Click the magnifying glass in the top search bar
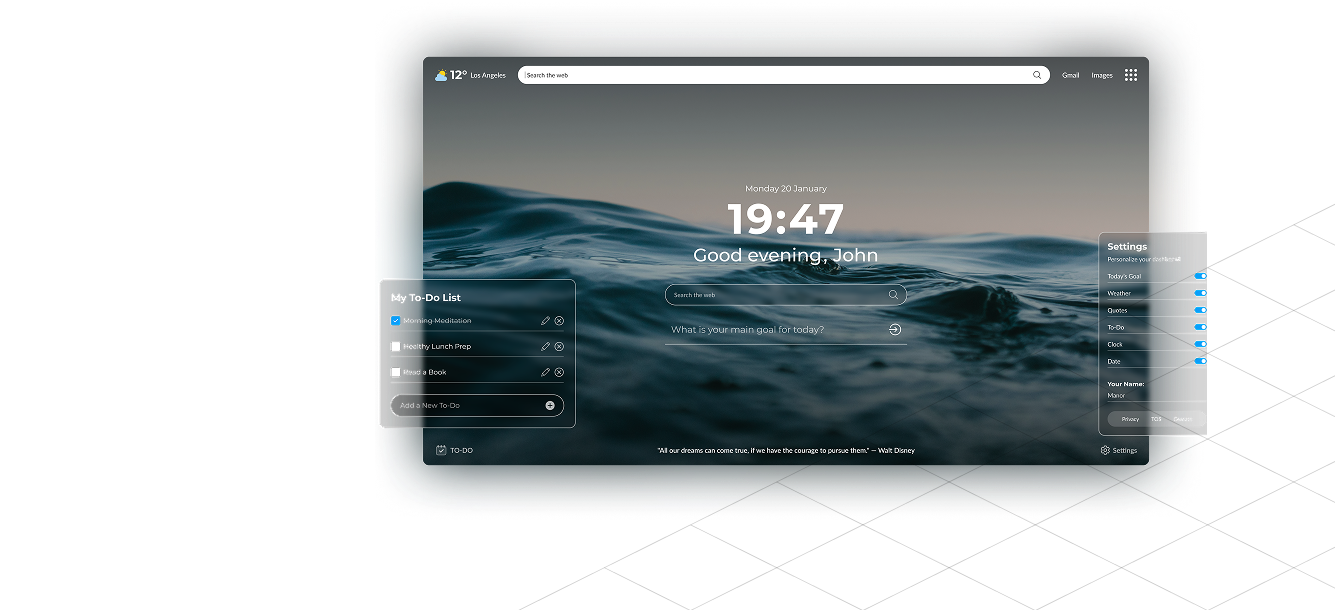The height and width of the screenshot is (610, 1335). tap(1037, 74)
